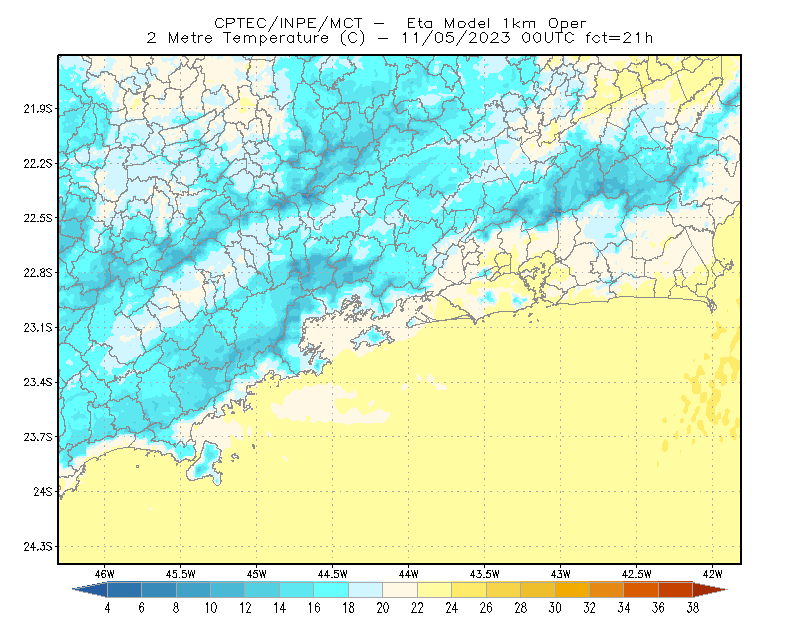This screenshot has width=800, height=618.
Task: Click the colorbar value '14'
Action: pyautogui.click(x=280, y=608)
